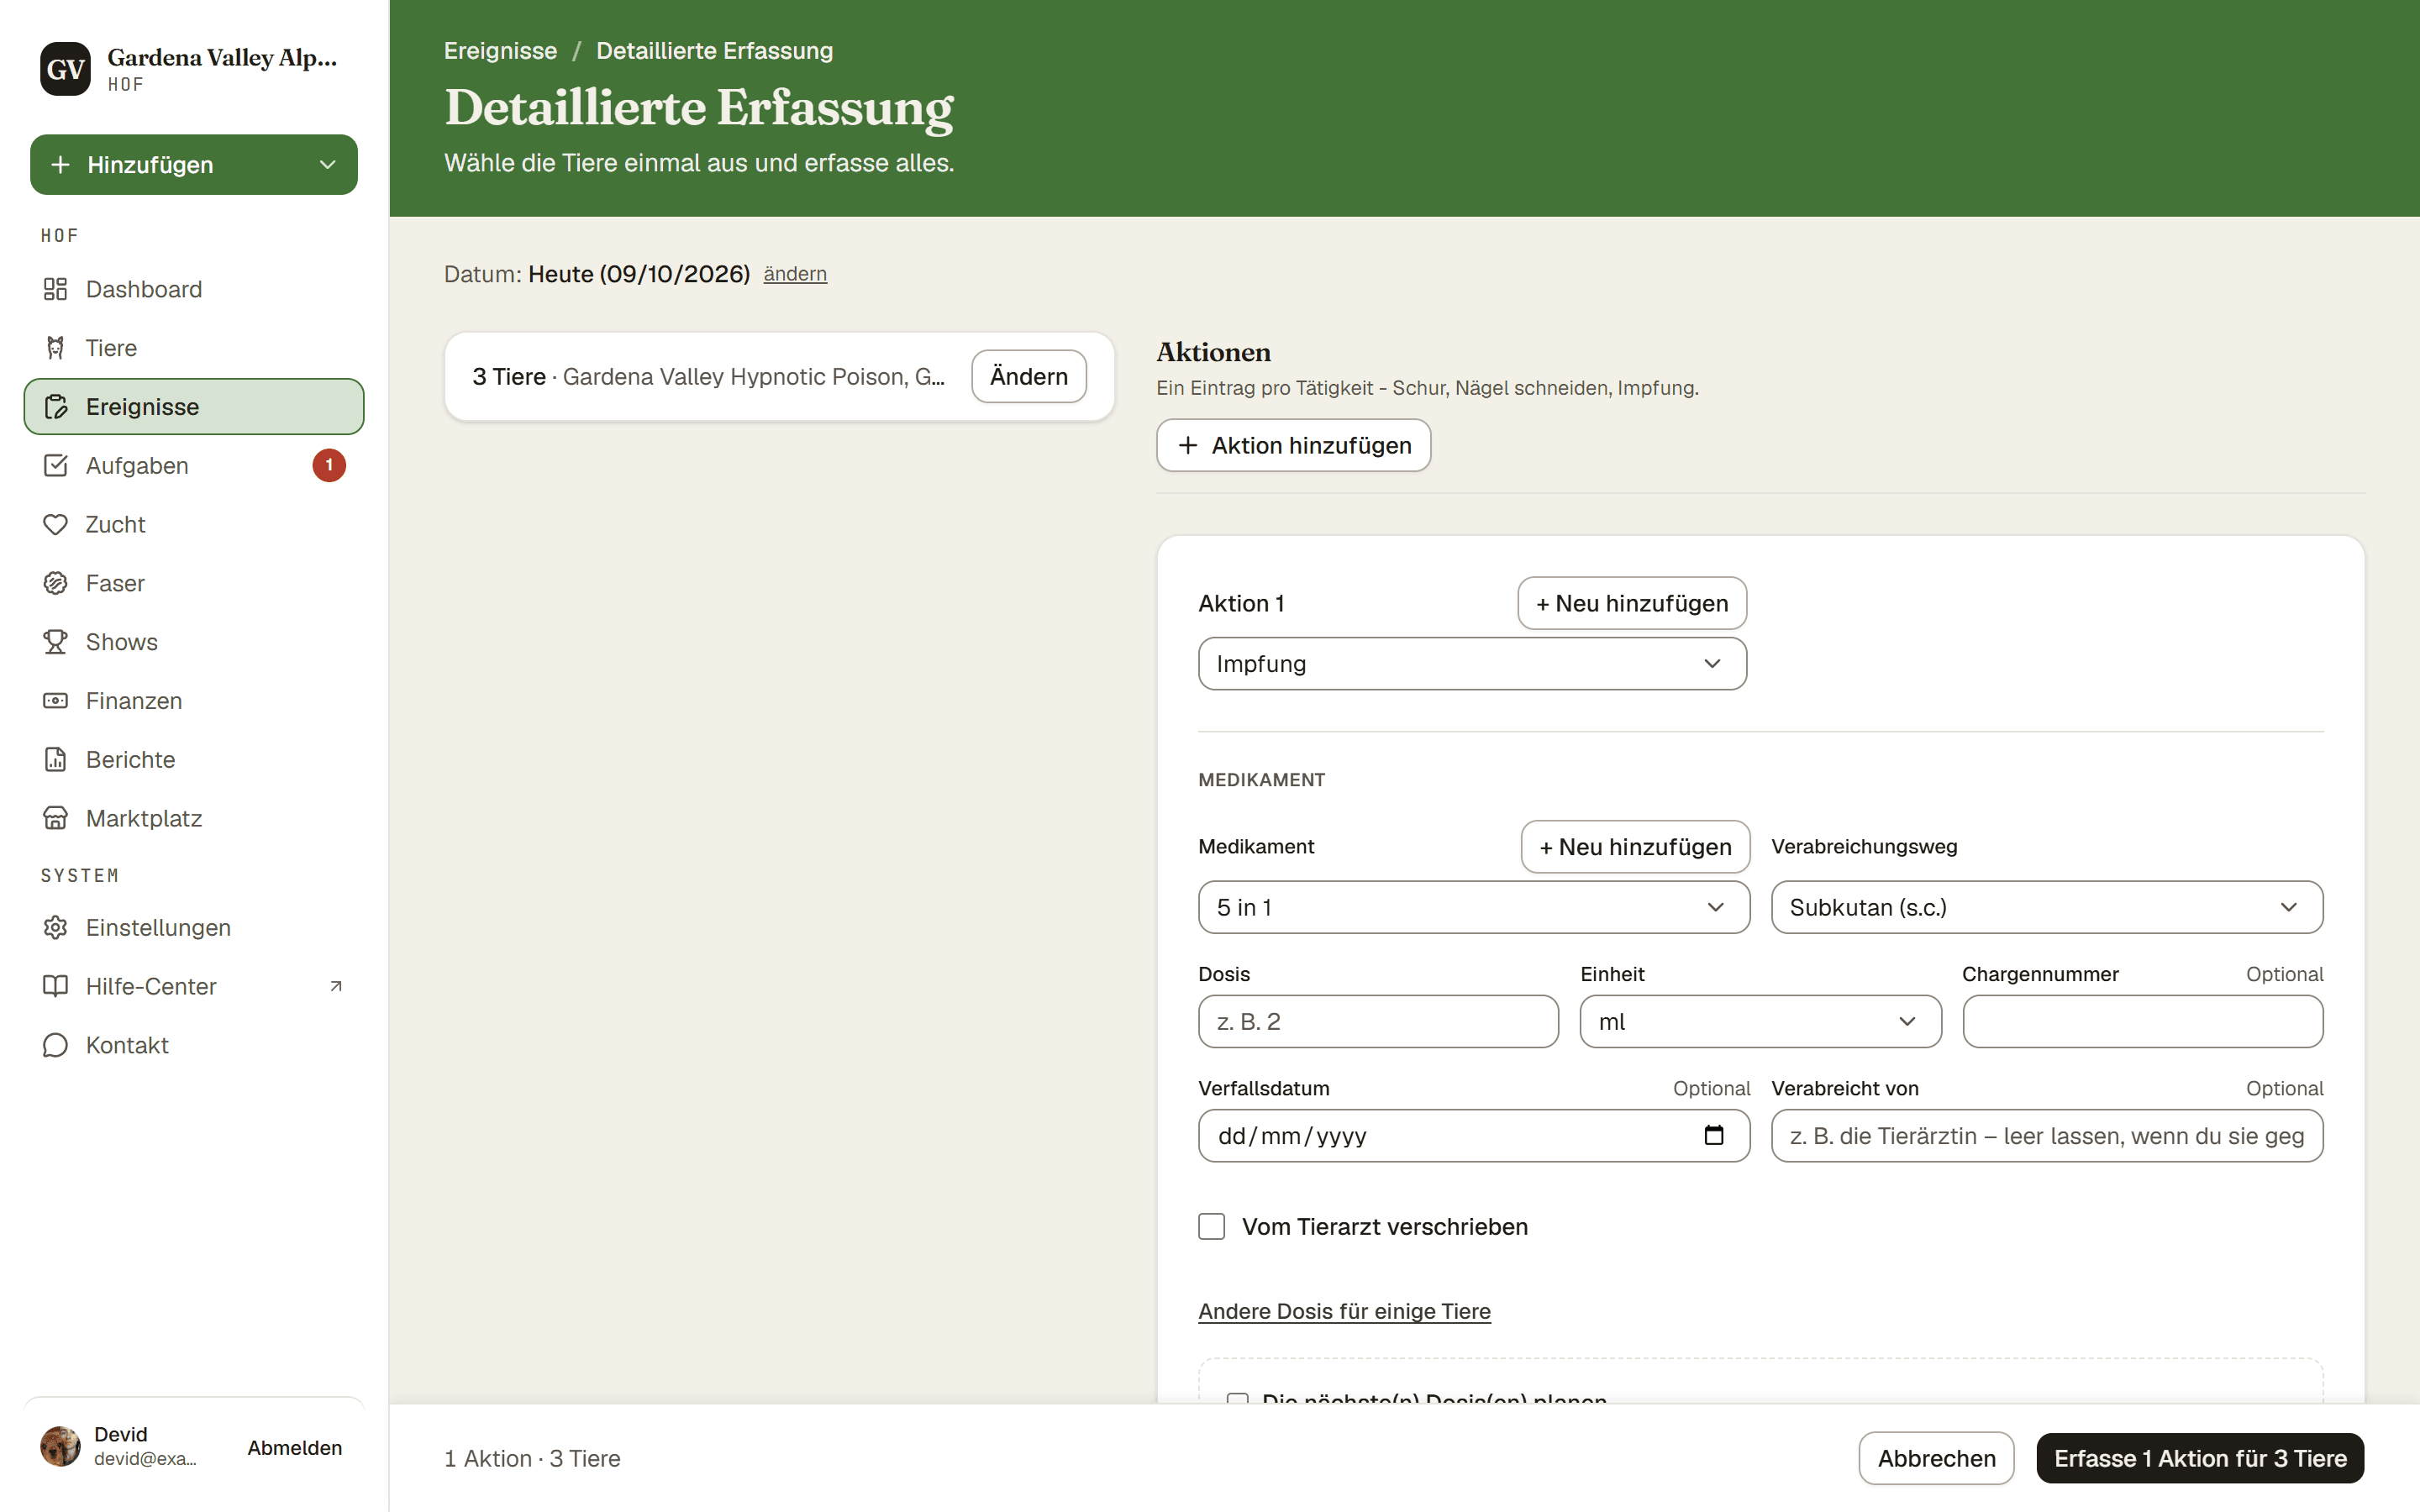Image resolution: width=2420 pixels, height=1512 pixels.
Task: Click Erfasse 1 Aktion für 3 Tiere
Action: click(x=2200, y=1458)
